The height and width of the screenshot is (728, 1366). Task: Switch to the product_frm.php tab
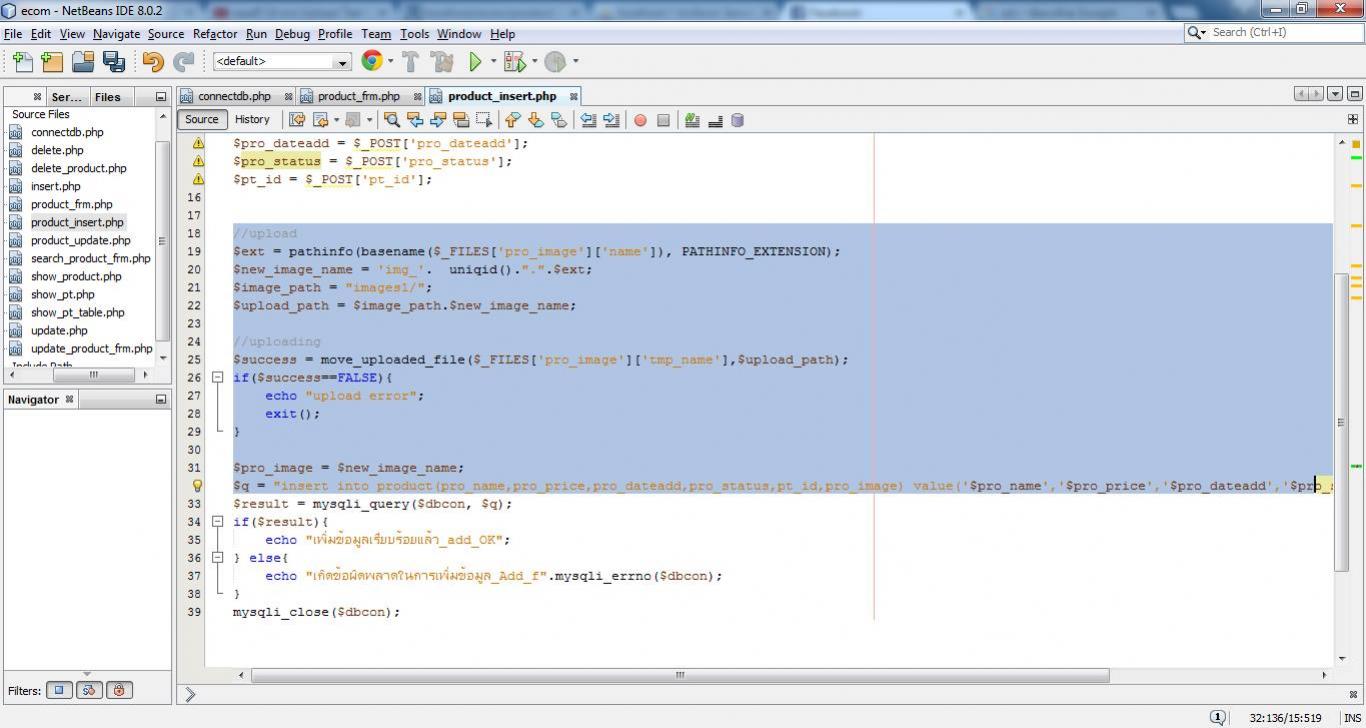pos(358,97)
